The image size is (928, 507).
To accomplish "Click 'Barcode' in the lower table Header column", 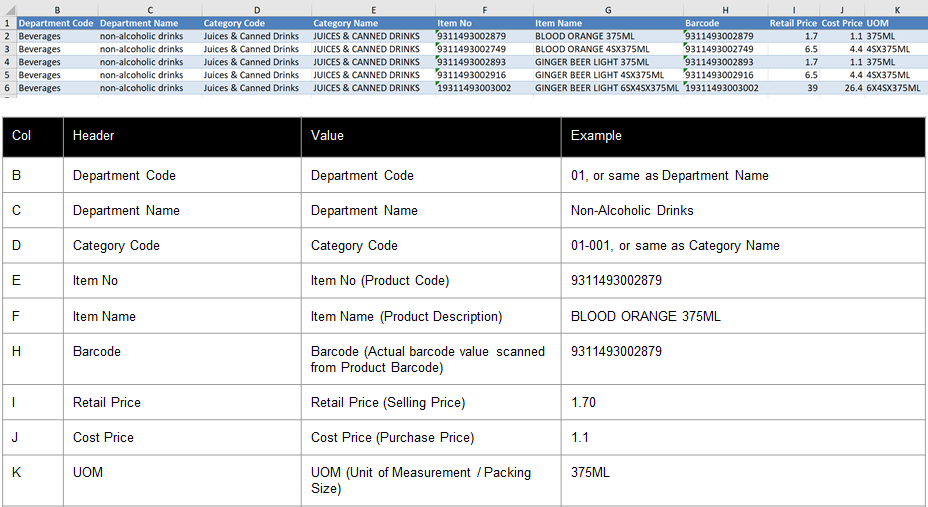I will 96,351.
